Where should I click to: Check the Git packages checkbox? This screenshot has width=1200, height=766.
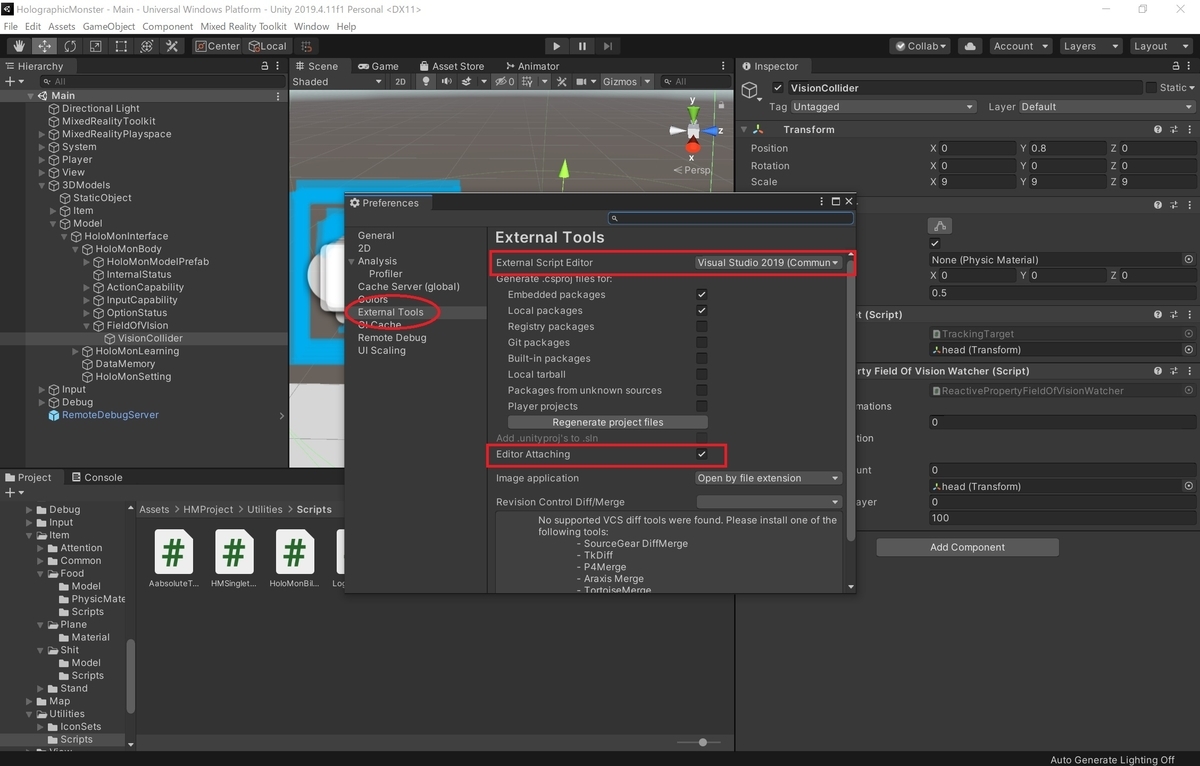[701, 342]
